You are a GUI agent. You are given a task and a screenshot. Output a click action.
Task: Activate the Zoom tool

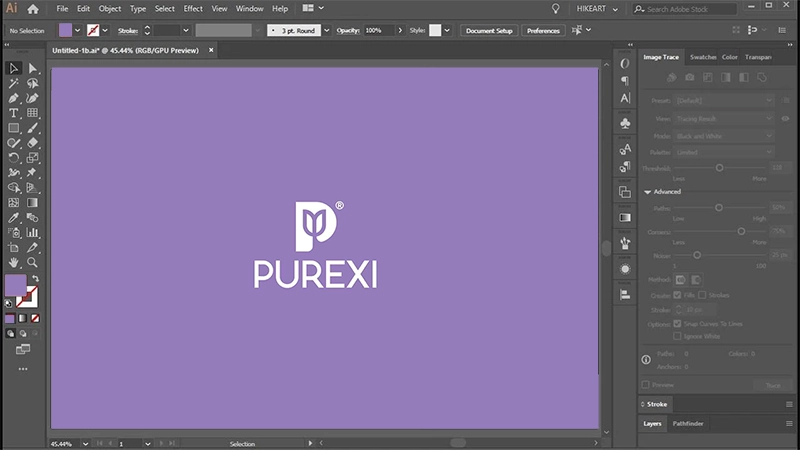[32, 262]
